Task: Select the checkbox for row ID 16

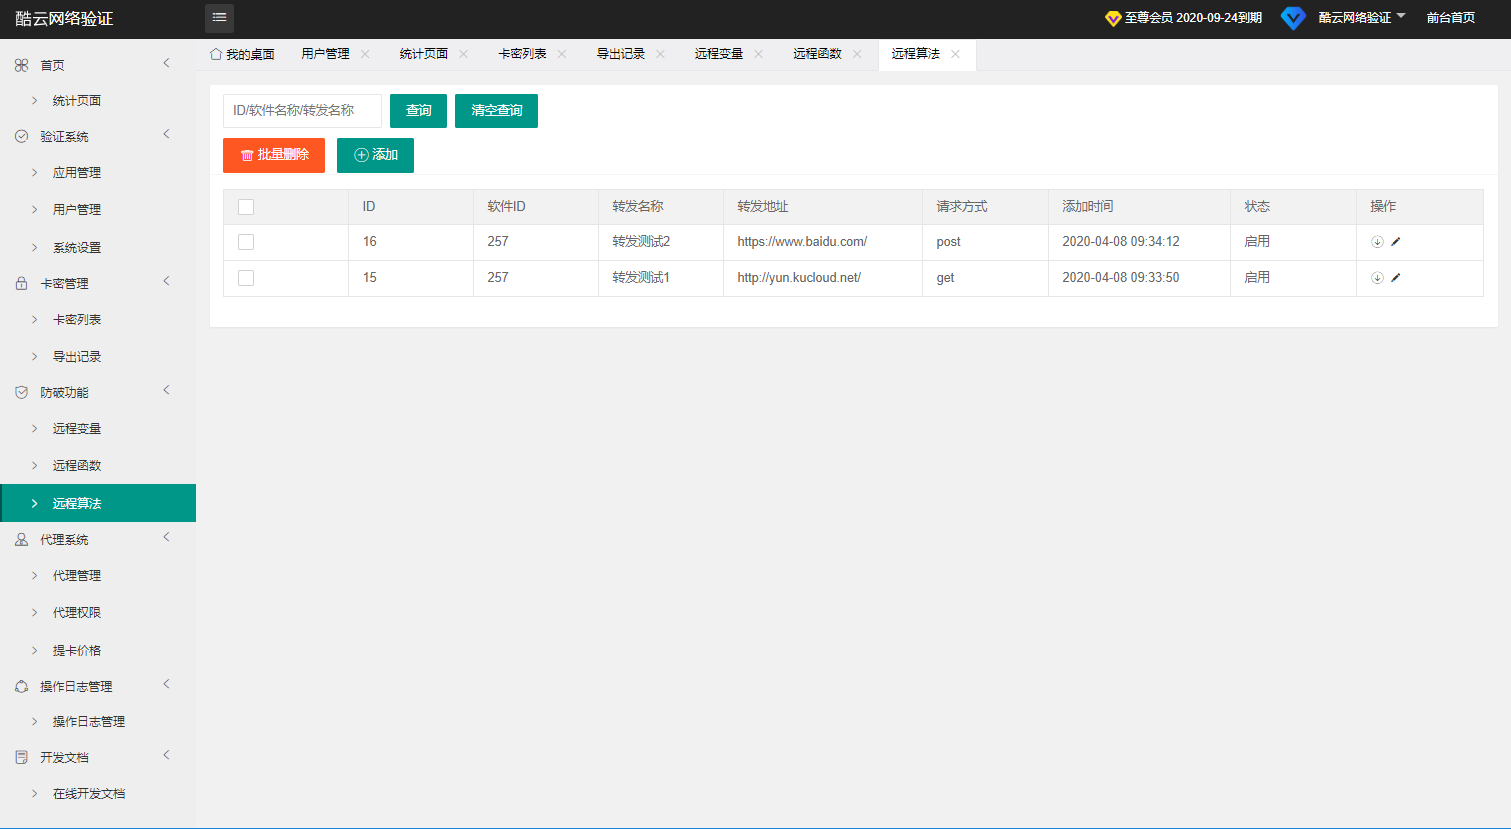Action: point(246,242)
